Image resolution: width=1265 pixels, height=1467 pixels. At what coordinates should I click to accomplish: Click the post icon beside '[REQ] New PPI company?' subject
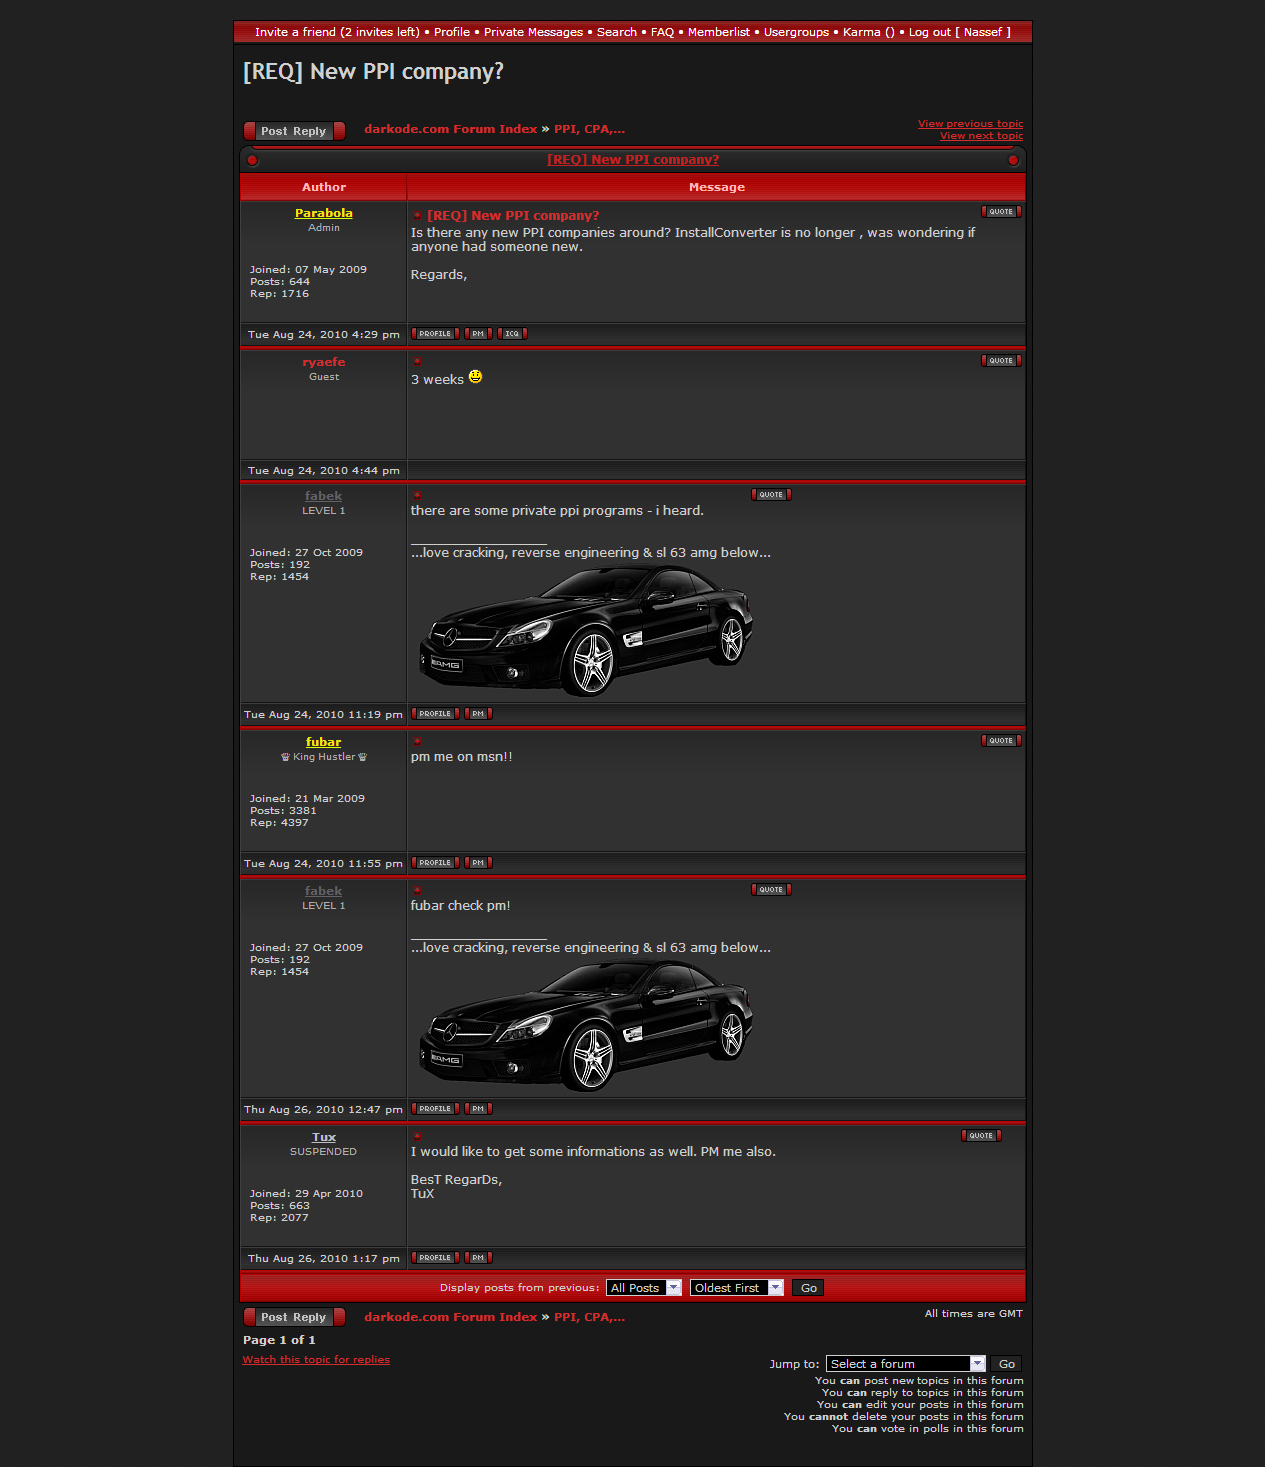pyautogui.click(x=417, y=216)
